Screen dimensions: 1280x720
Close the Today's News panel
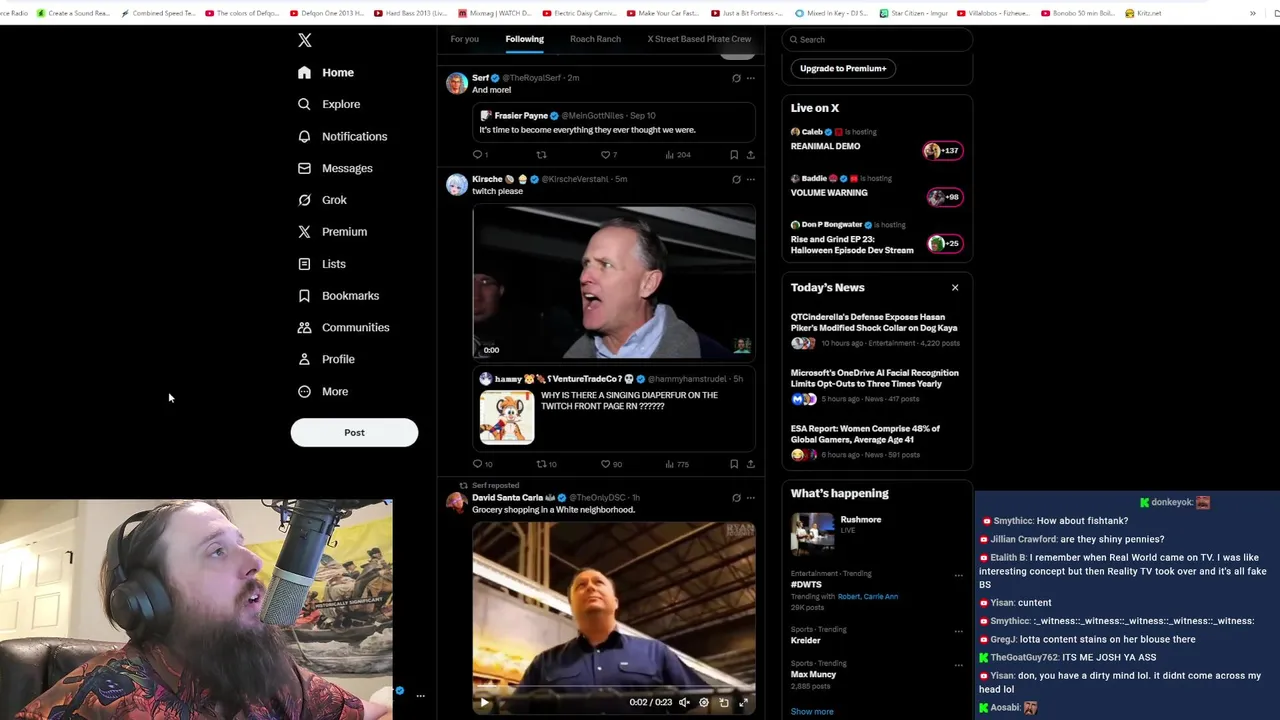(955, 288)
